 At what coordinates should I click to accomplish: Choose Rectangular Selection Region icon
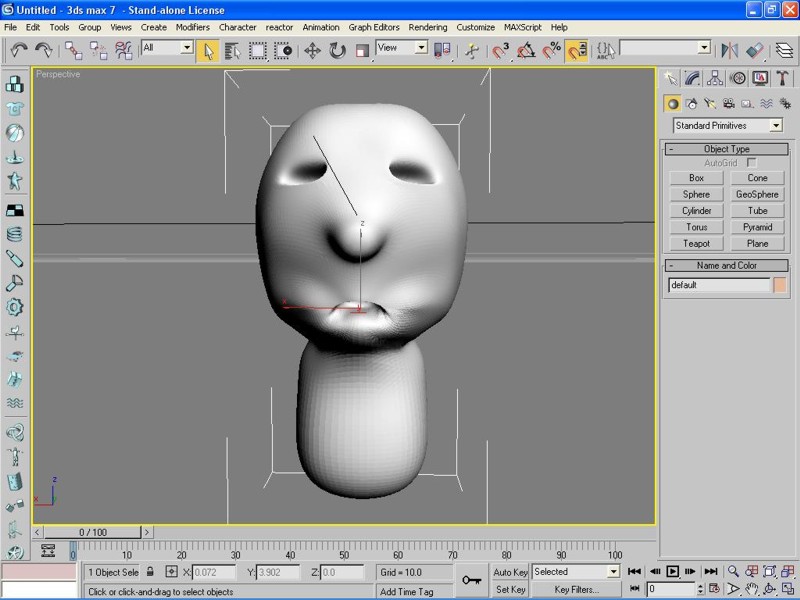tap(258, 51)
